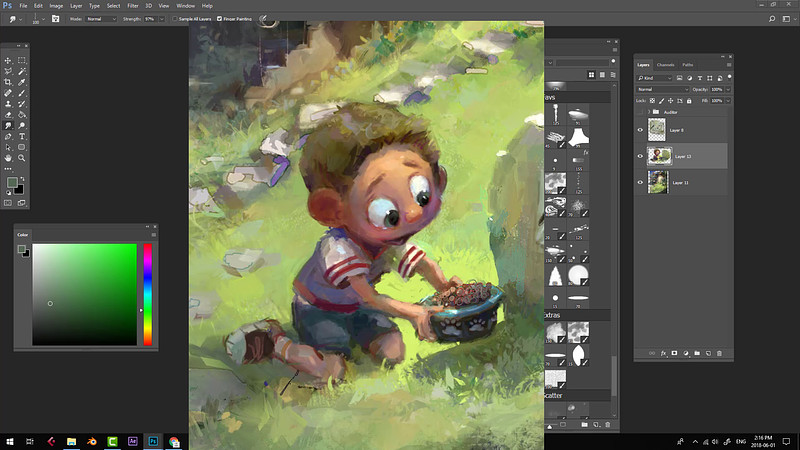
Task: Open the smudge Mode dropdown set to Normal
Action: (101, 19)
